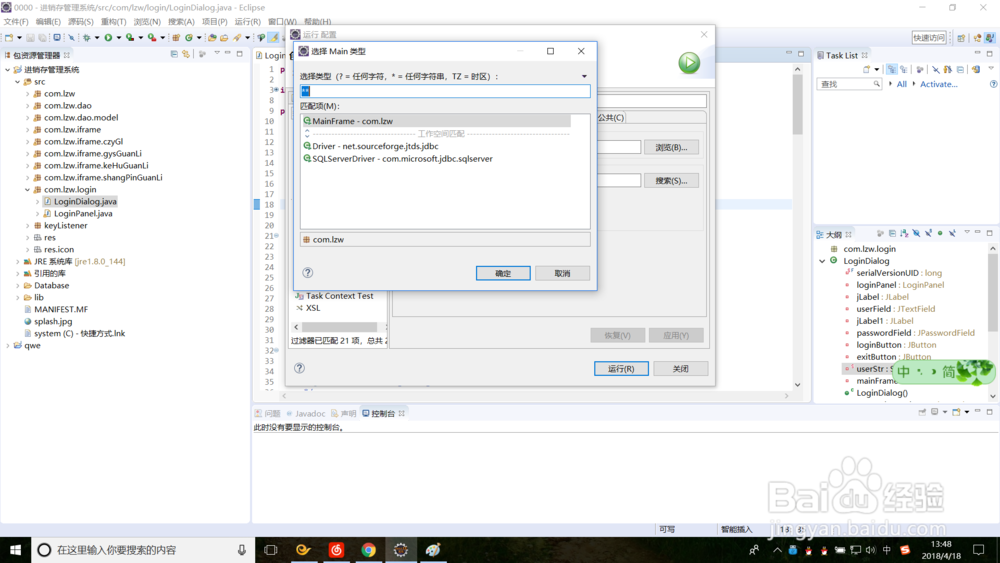Click Synchronize Changed icon in Task List
The height and width of the screenshot is (563, 1000).
[976, 69]
